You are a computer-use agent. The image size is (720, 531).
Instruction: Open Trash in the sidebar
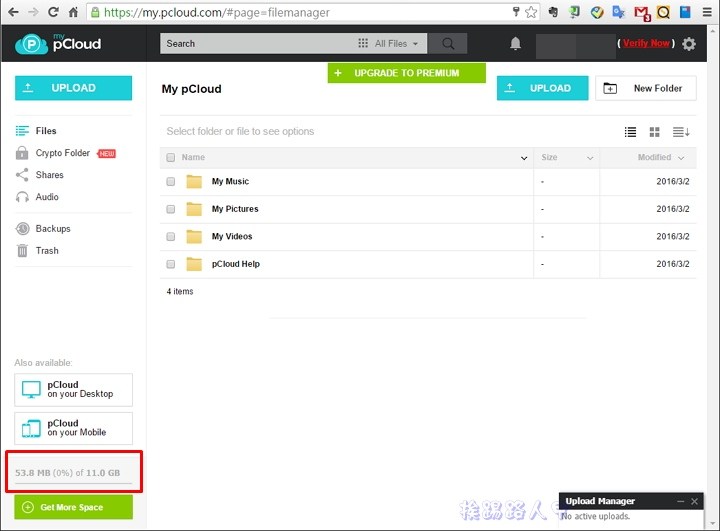(37, 251)
